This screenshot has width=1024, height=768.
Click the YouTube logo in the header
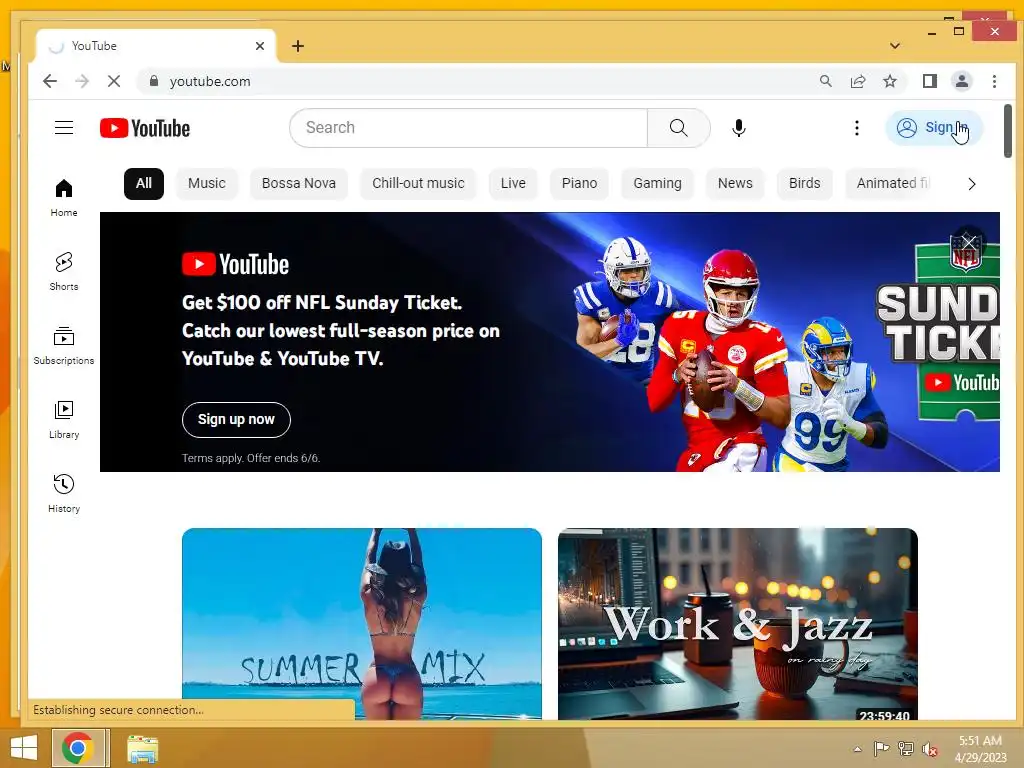click(145, 128)
